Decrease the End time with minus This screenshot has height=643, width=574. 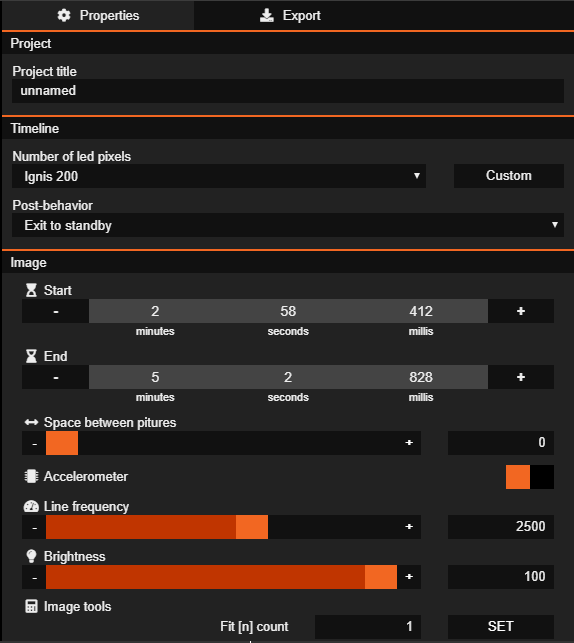(x=56, y=377)
